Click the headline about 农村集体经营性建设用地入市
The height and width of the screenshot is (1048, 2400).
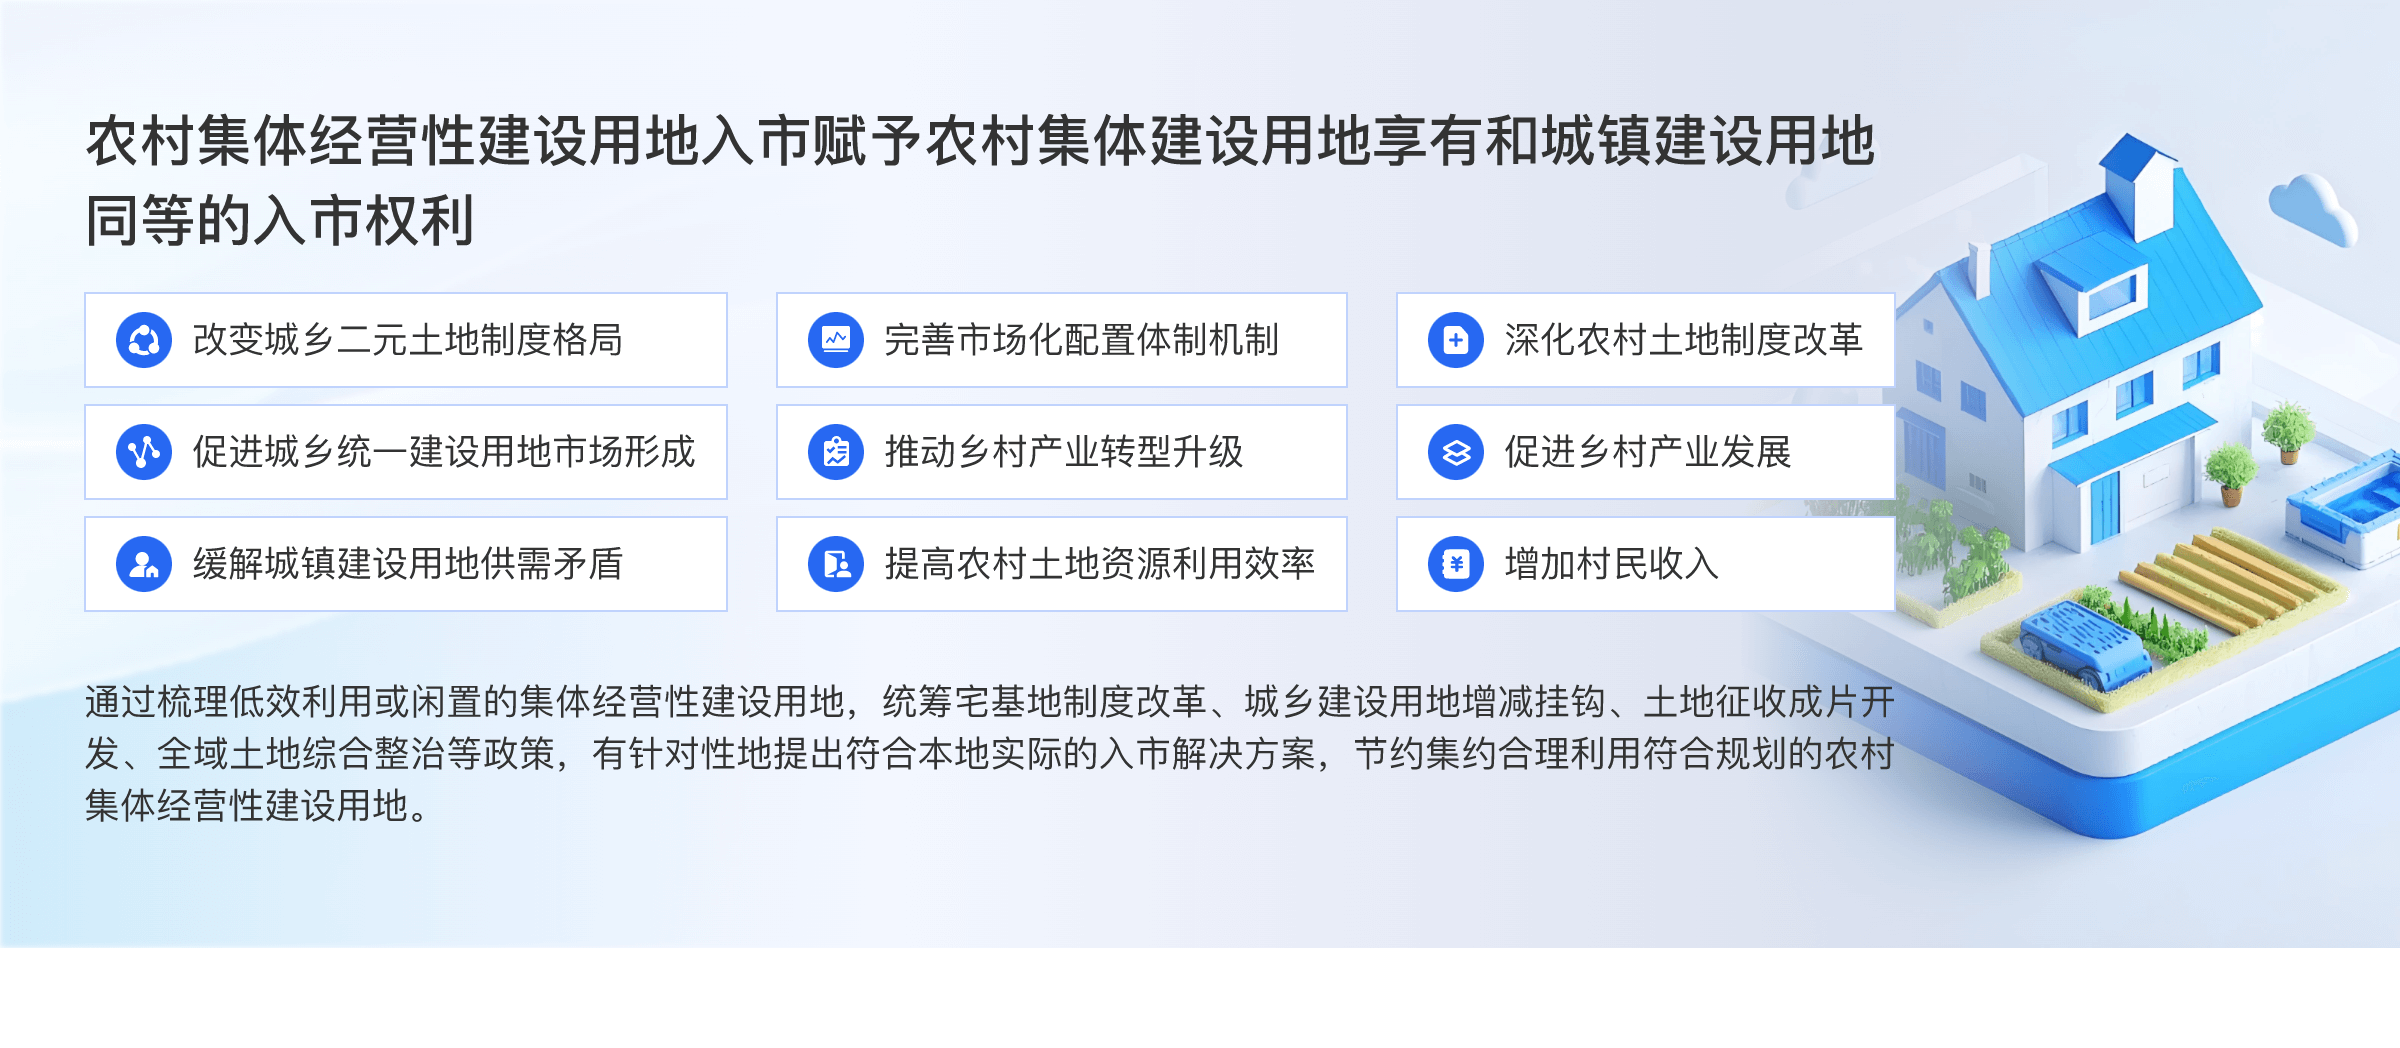[x=980, y=180]
